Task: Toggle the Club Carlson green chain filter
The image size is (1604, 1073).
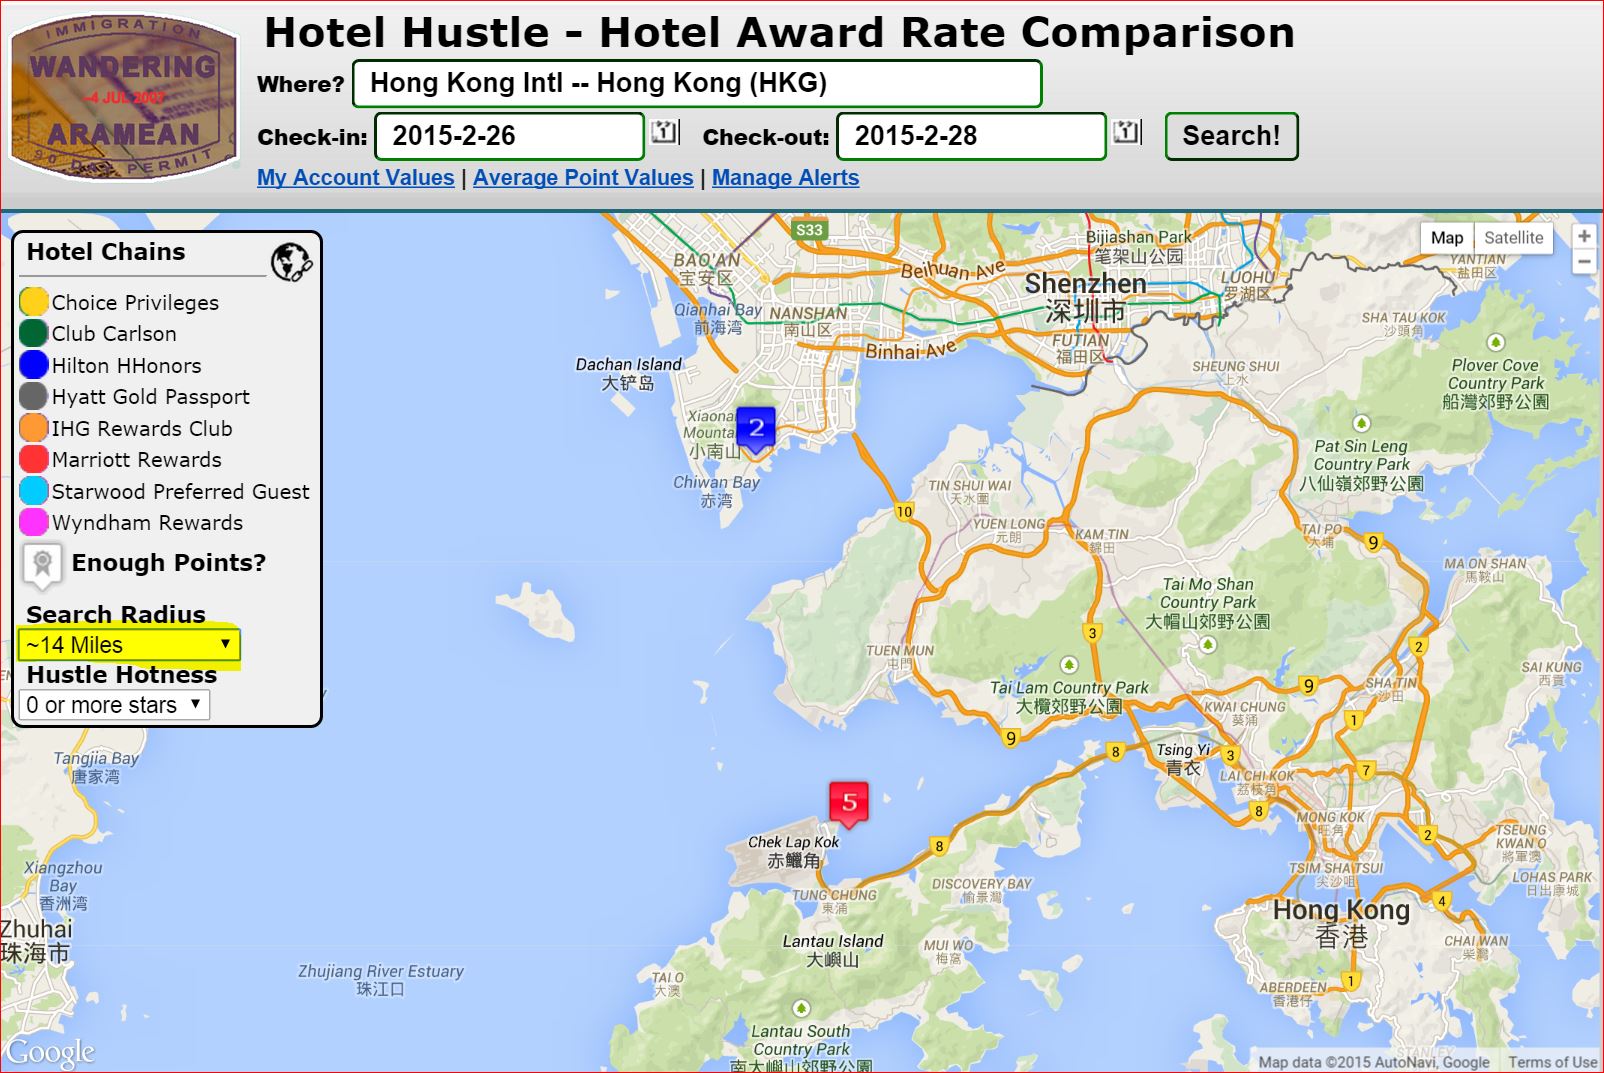Action: point(34,333)
